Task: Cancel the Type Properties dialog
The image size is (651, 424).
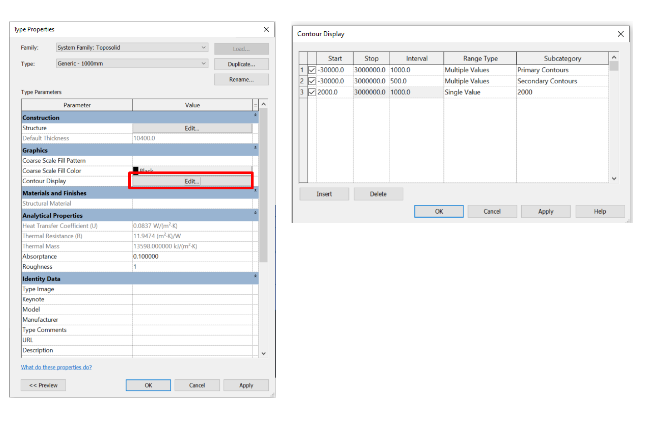Action: (197, 385)
